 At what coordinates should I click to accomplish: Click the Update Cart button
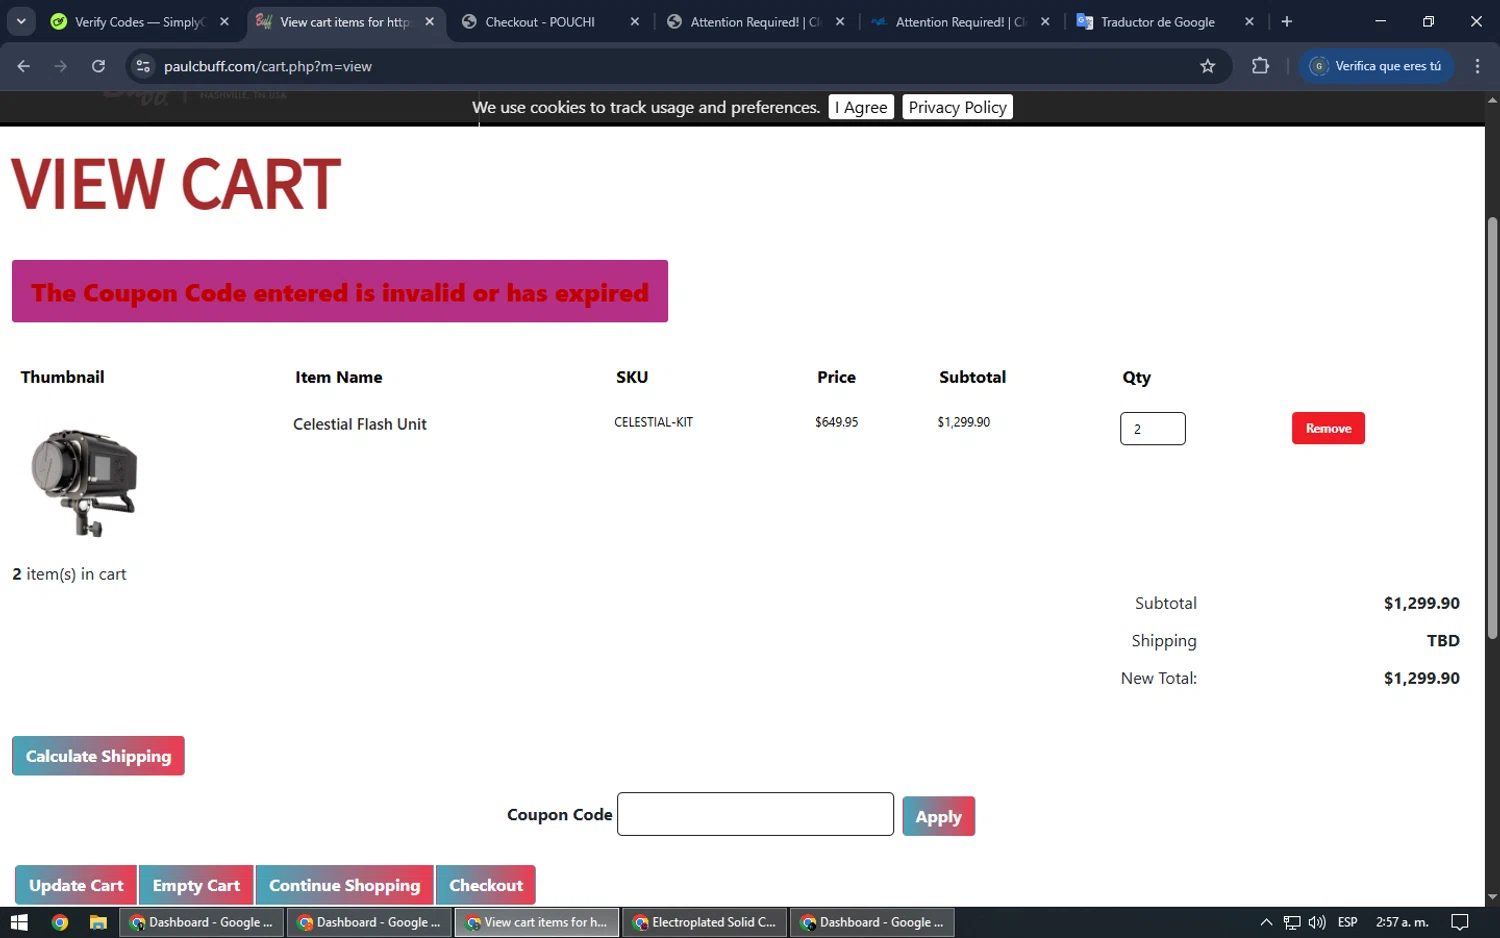76,885
